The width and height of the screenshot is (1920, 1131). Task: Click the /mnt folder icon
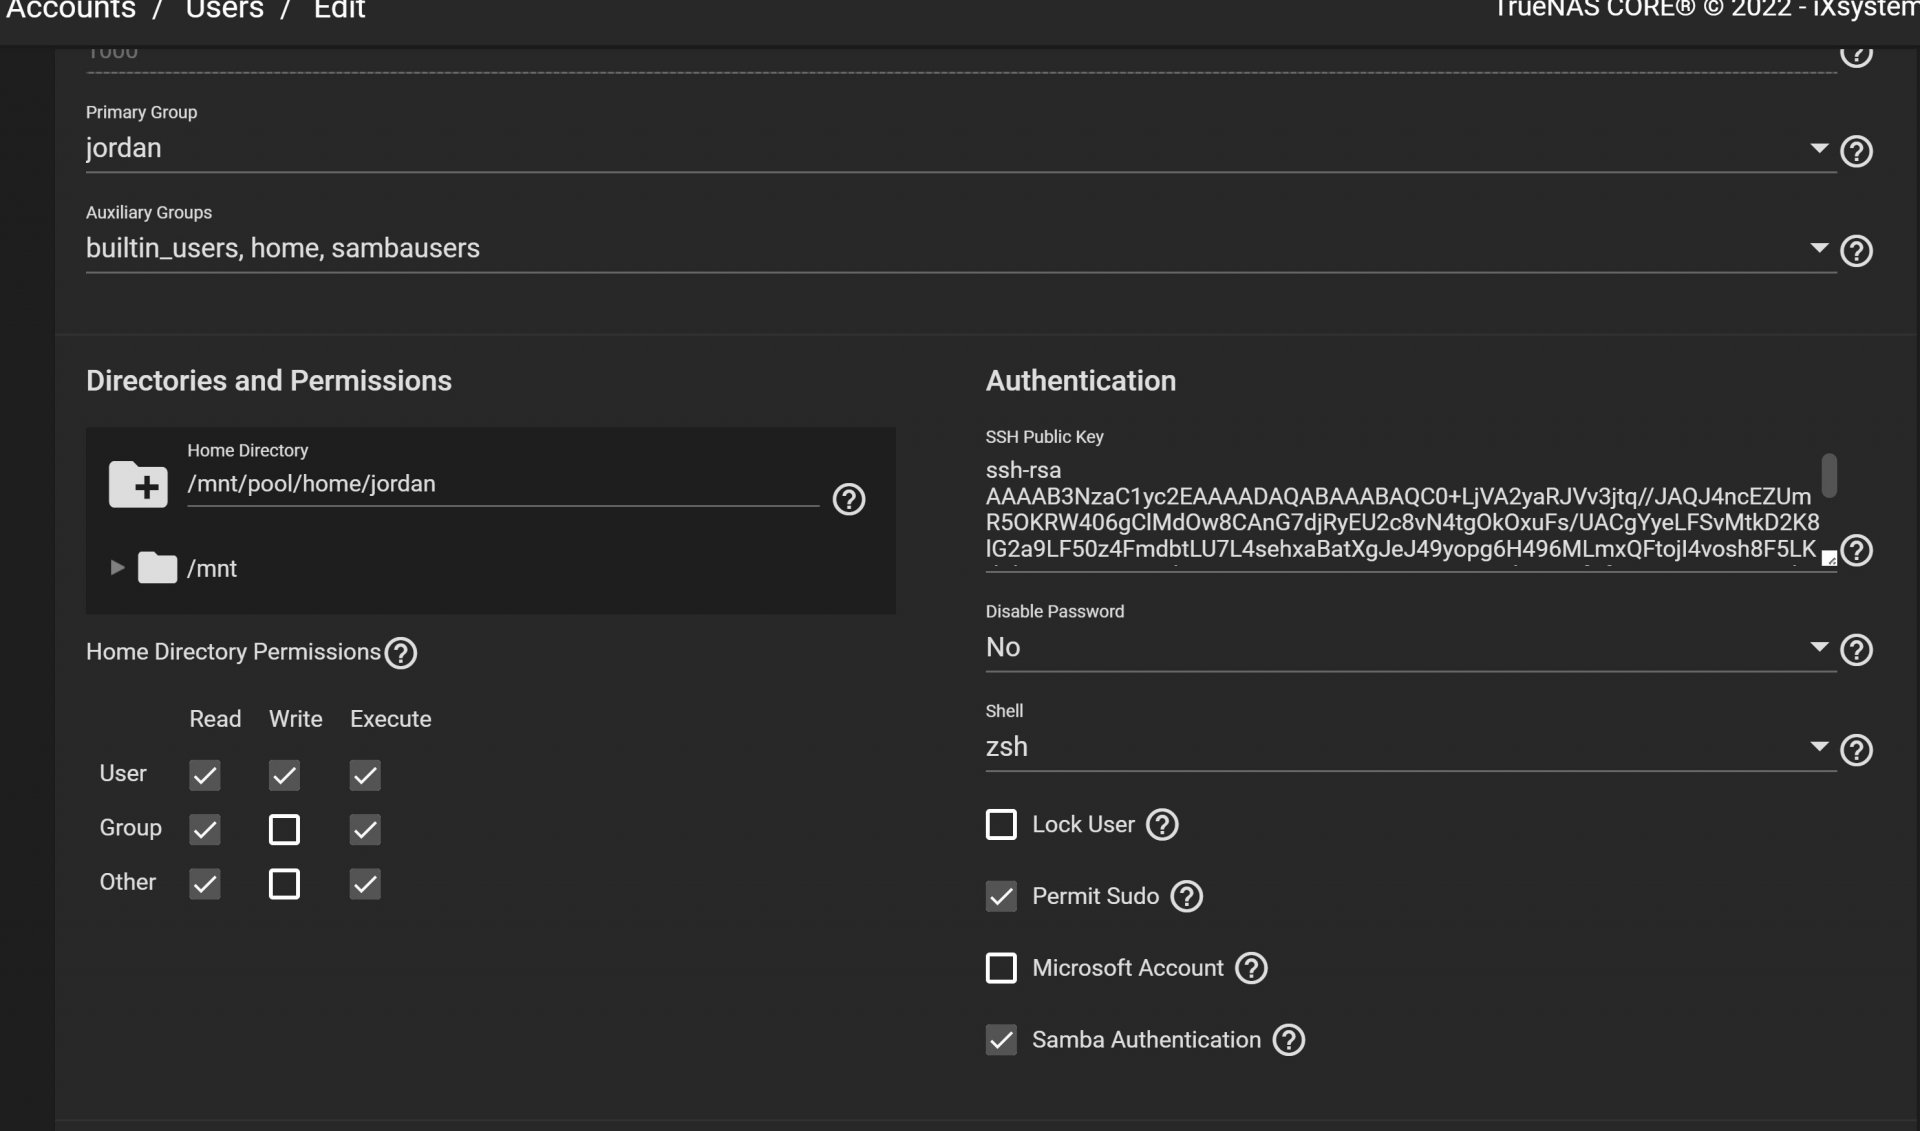pos(157,567)
